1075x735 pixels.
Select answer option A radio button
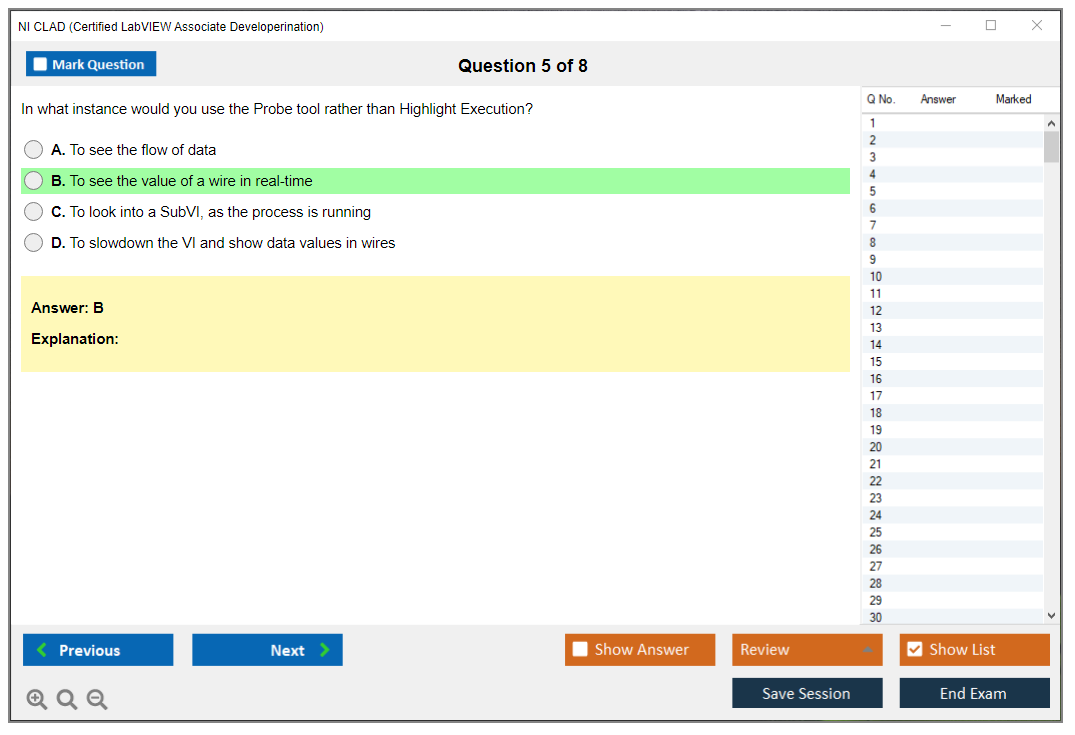[x=34, y=150]
